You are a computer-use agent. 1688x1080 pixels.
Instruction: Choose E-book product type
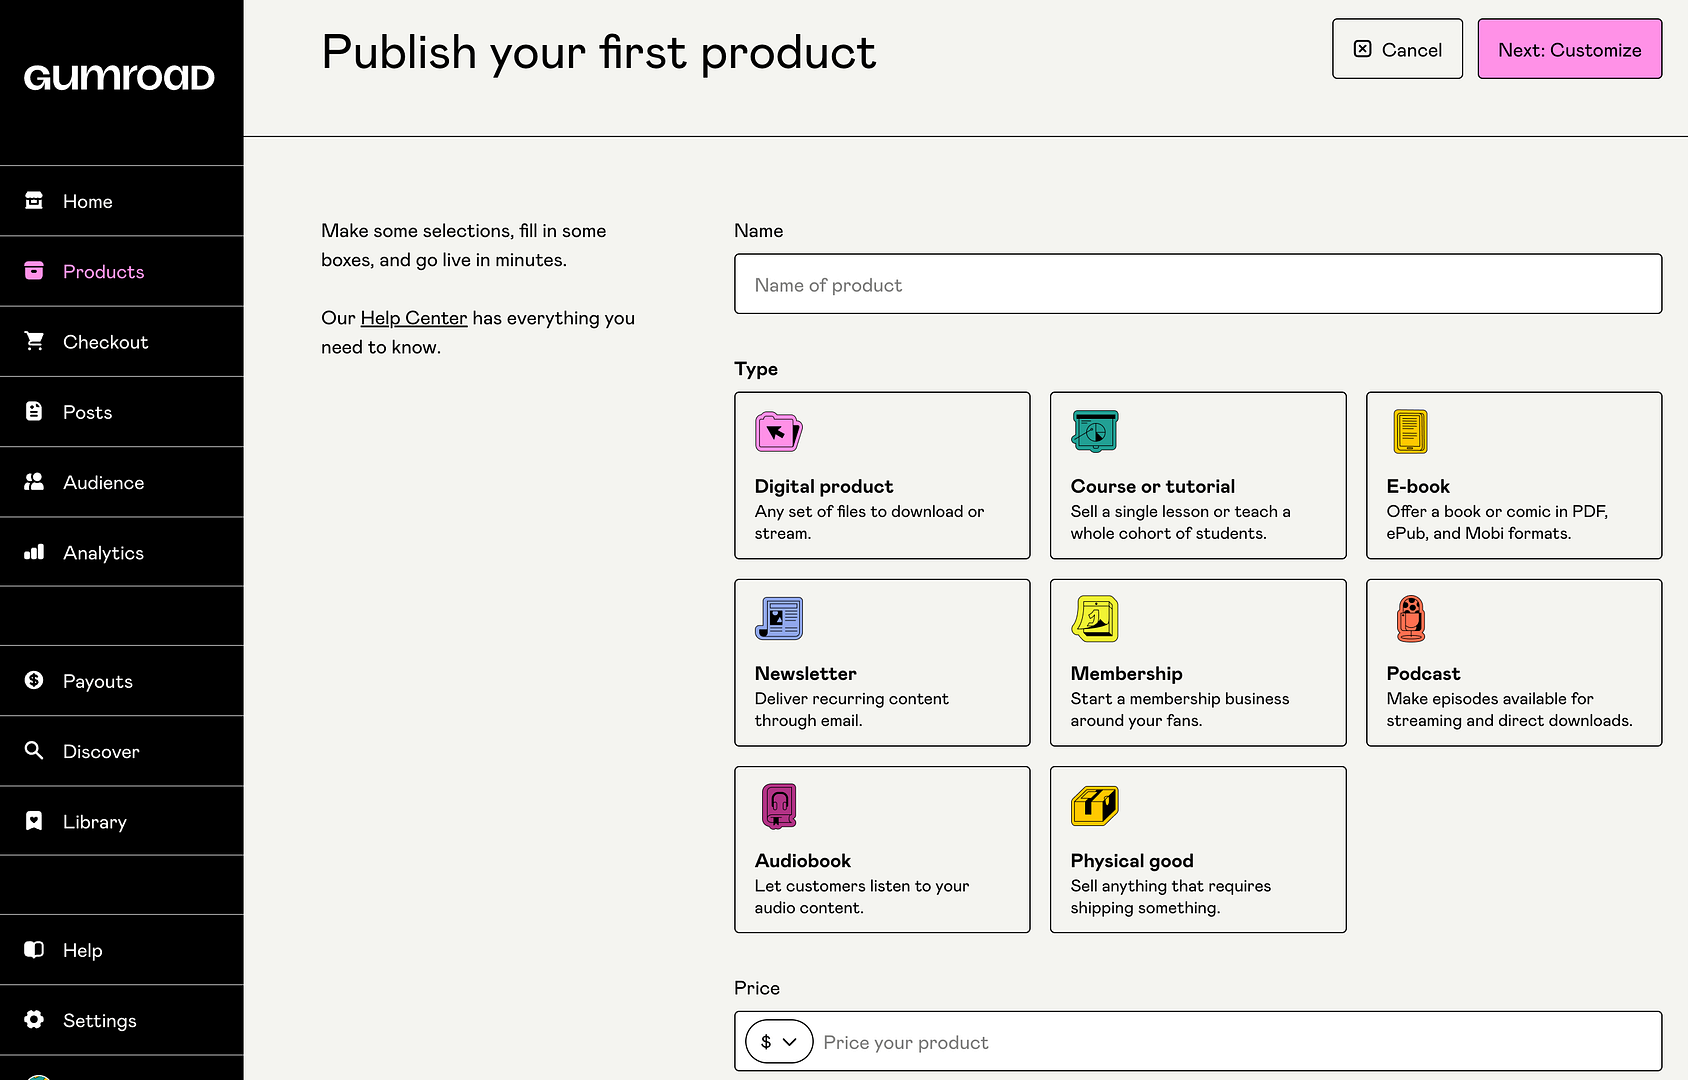(x=1514, y=475)
